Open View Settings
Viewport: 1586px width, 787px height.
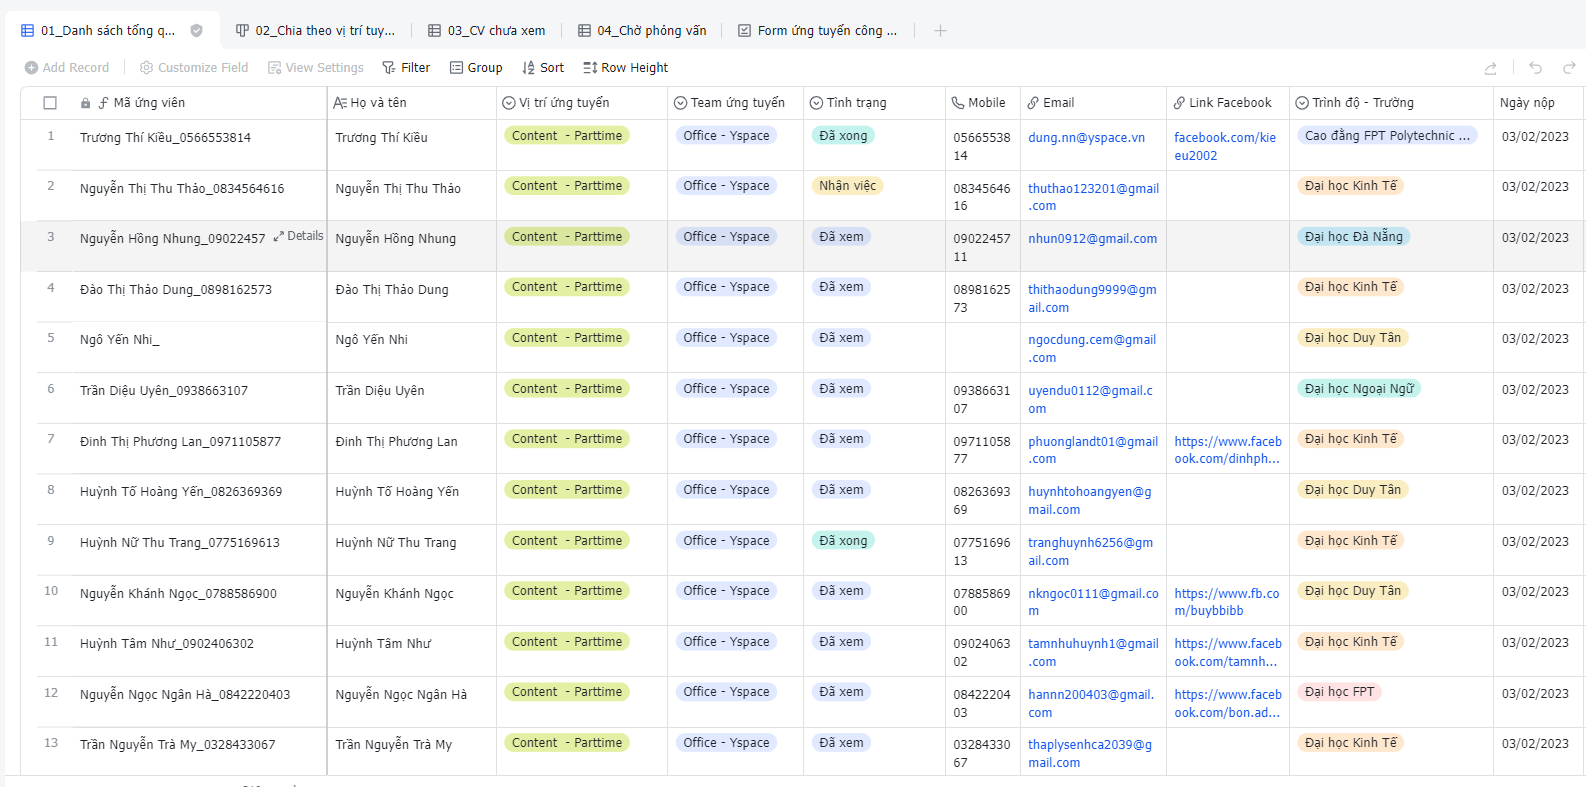(316, 68)
